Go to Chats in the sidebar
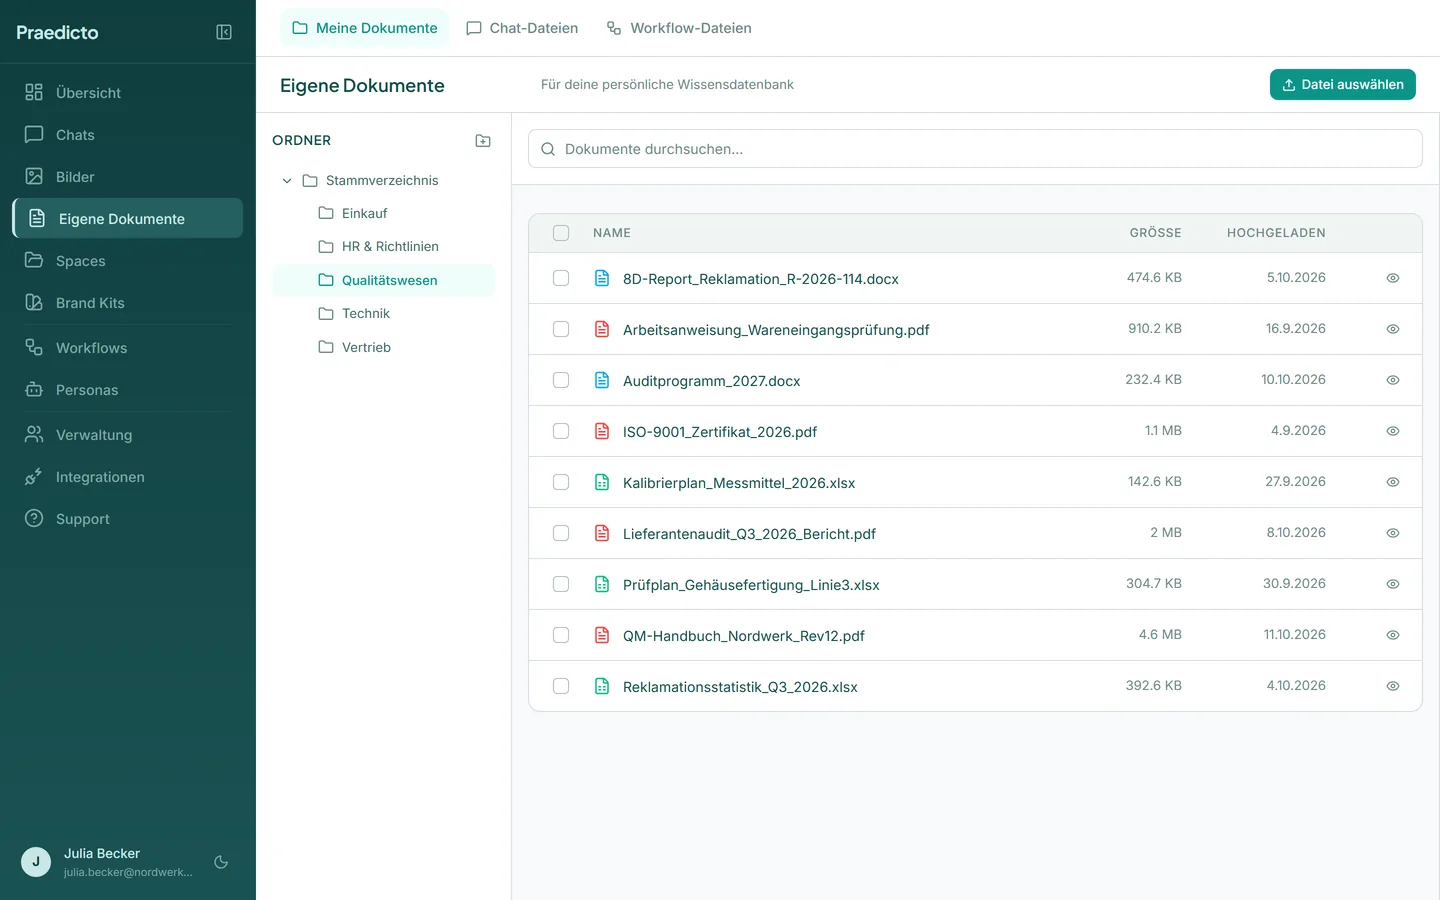Viewport: 1440px width, 900px height. coord(127,135)
